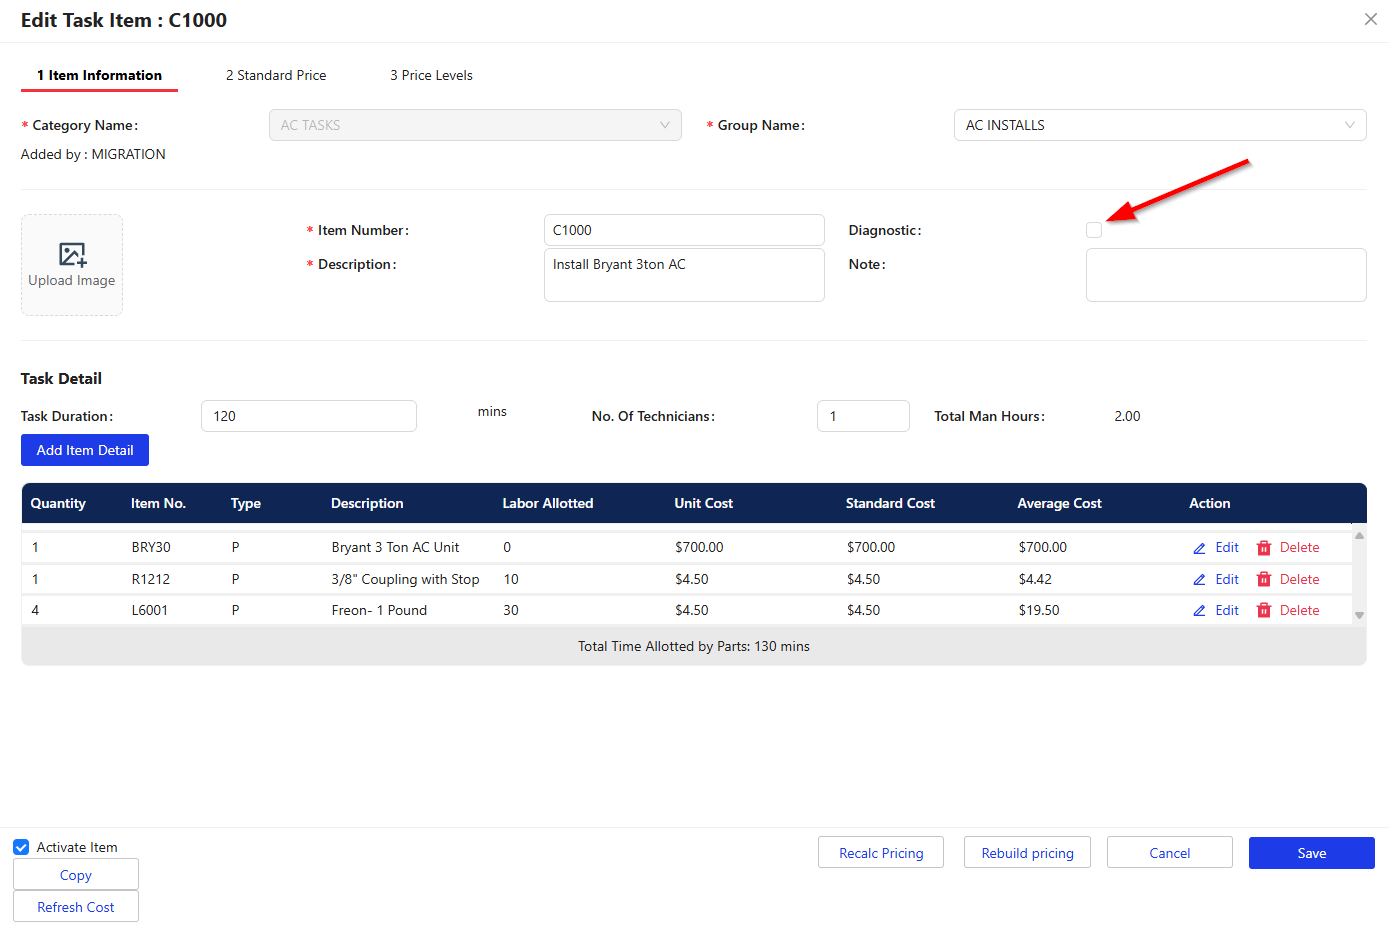Click Delete link for the L6001 row
This screenshot has width=1389, height=935.
1299,611
